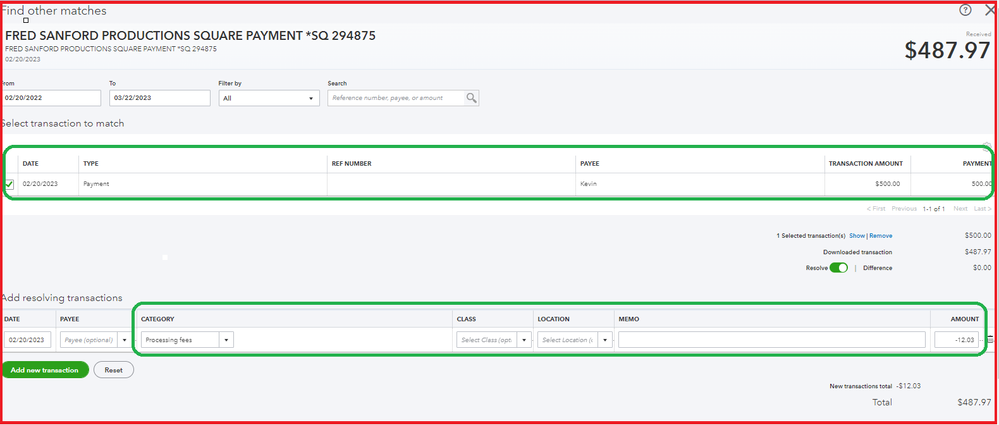The width and height of the screenshot is (999, 425).
Task: Click the 02/20/2023 date cell
Action: [x=40, y=184]
